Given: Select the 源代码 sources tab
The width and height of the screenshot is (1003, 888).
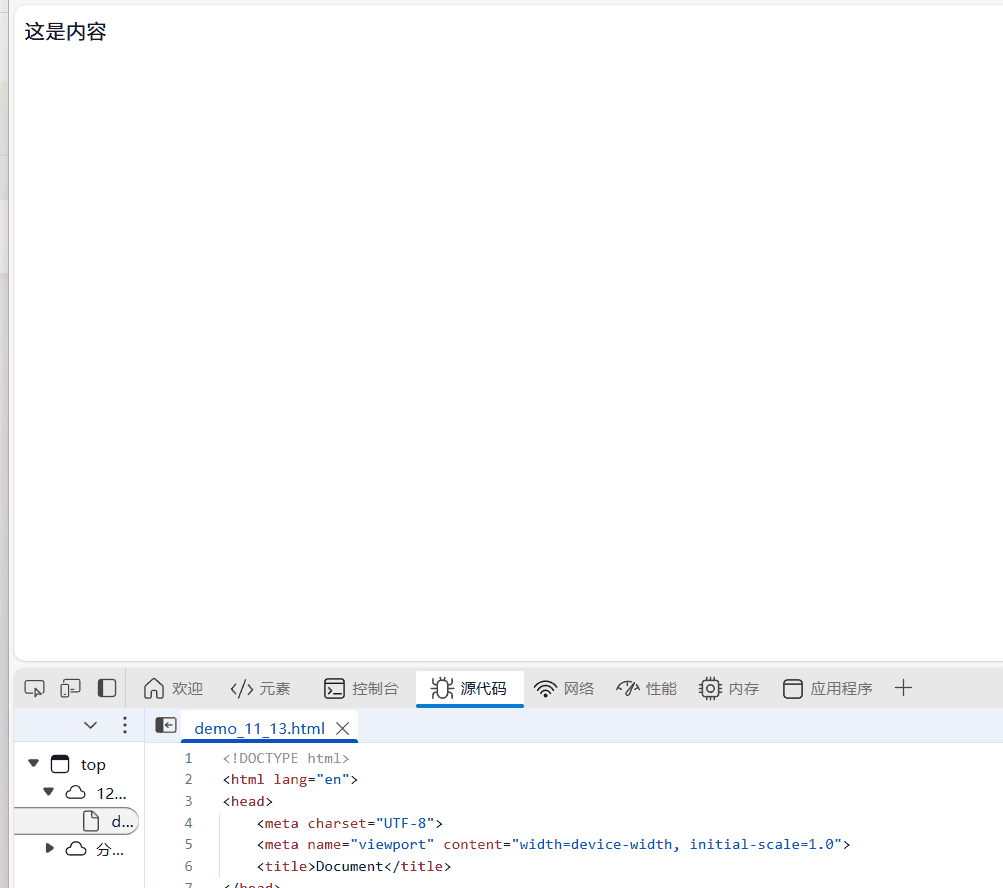Looking at the screenshot, I should (469, 688).
